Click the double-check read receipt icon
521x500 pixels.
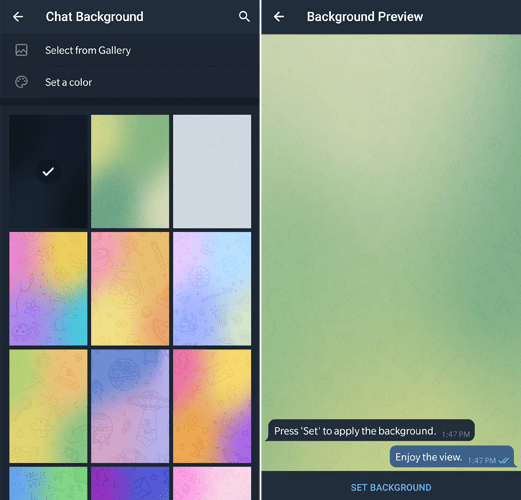(x=504, y=460)
